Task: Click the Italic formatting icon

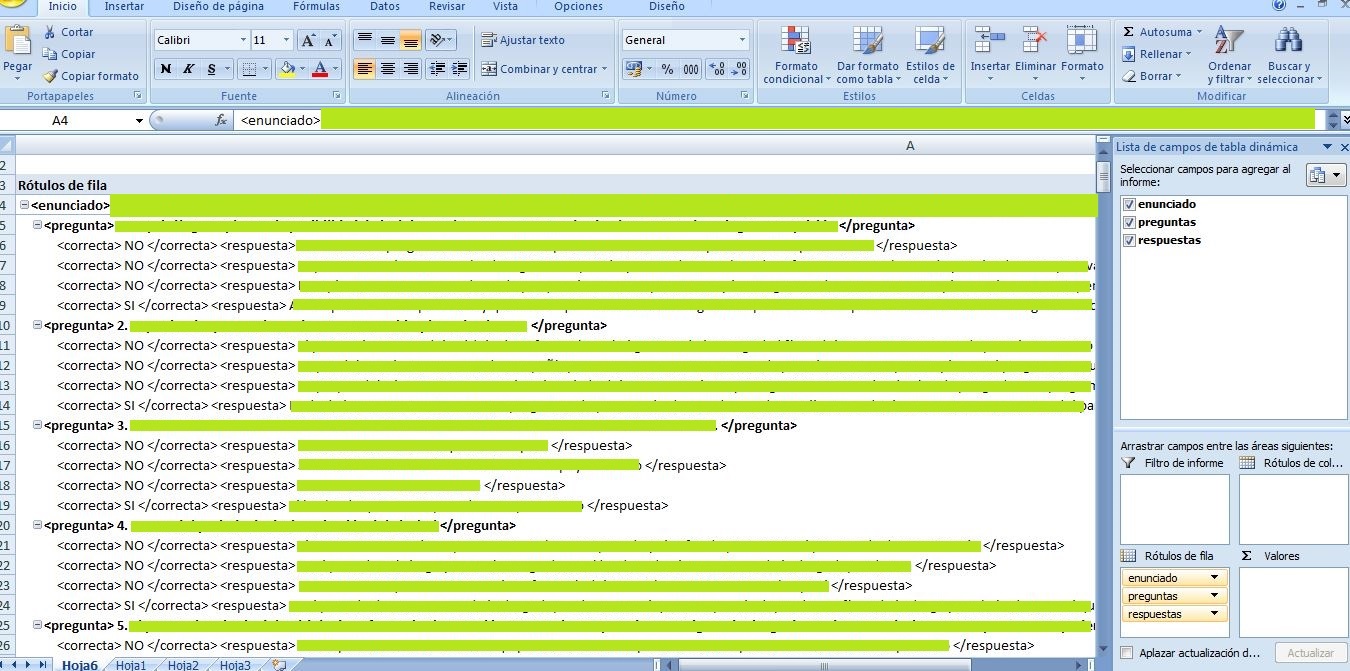Action: click(x=189, y=69)
